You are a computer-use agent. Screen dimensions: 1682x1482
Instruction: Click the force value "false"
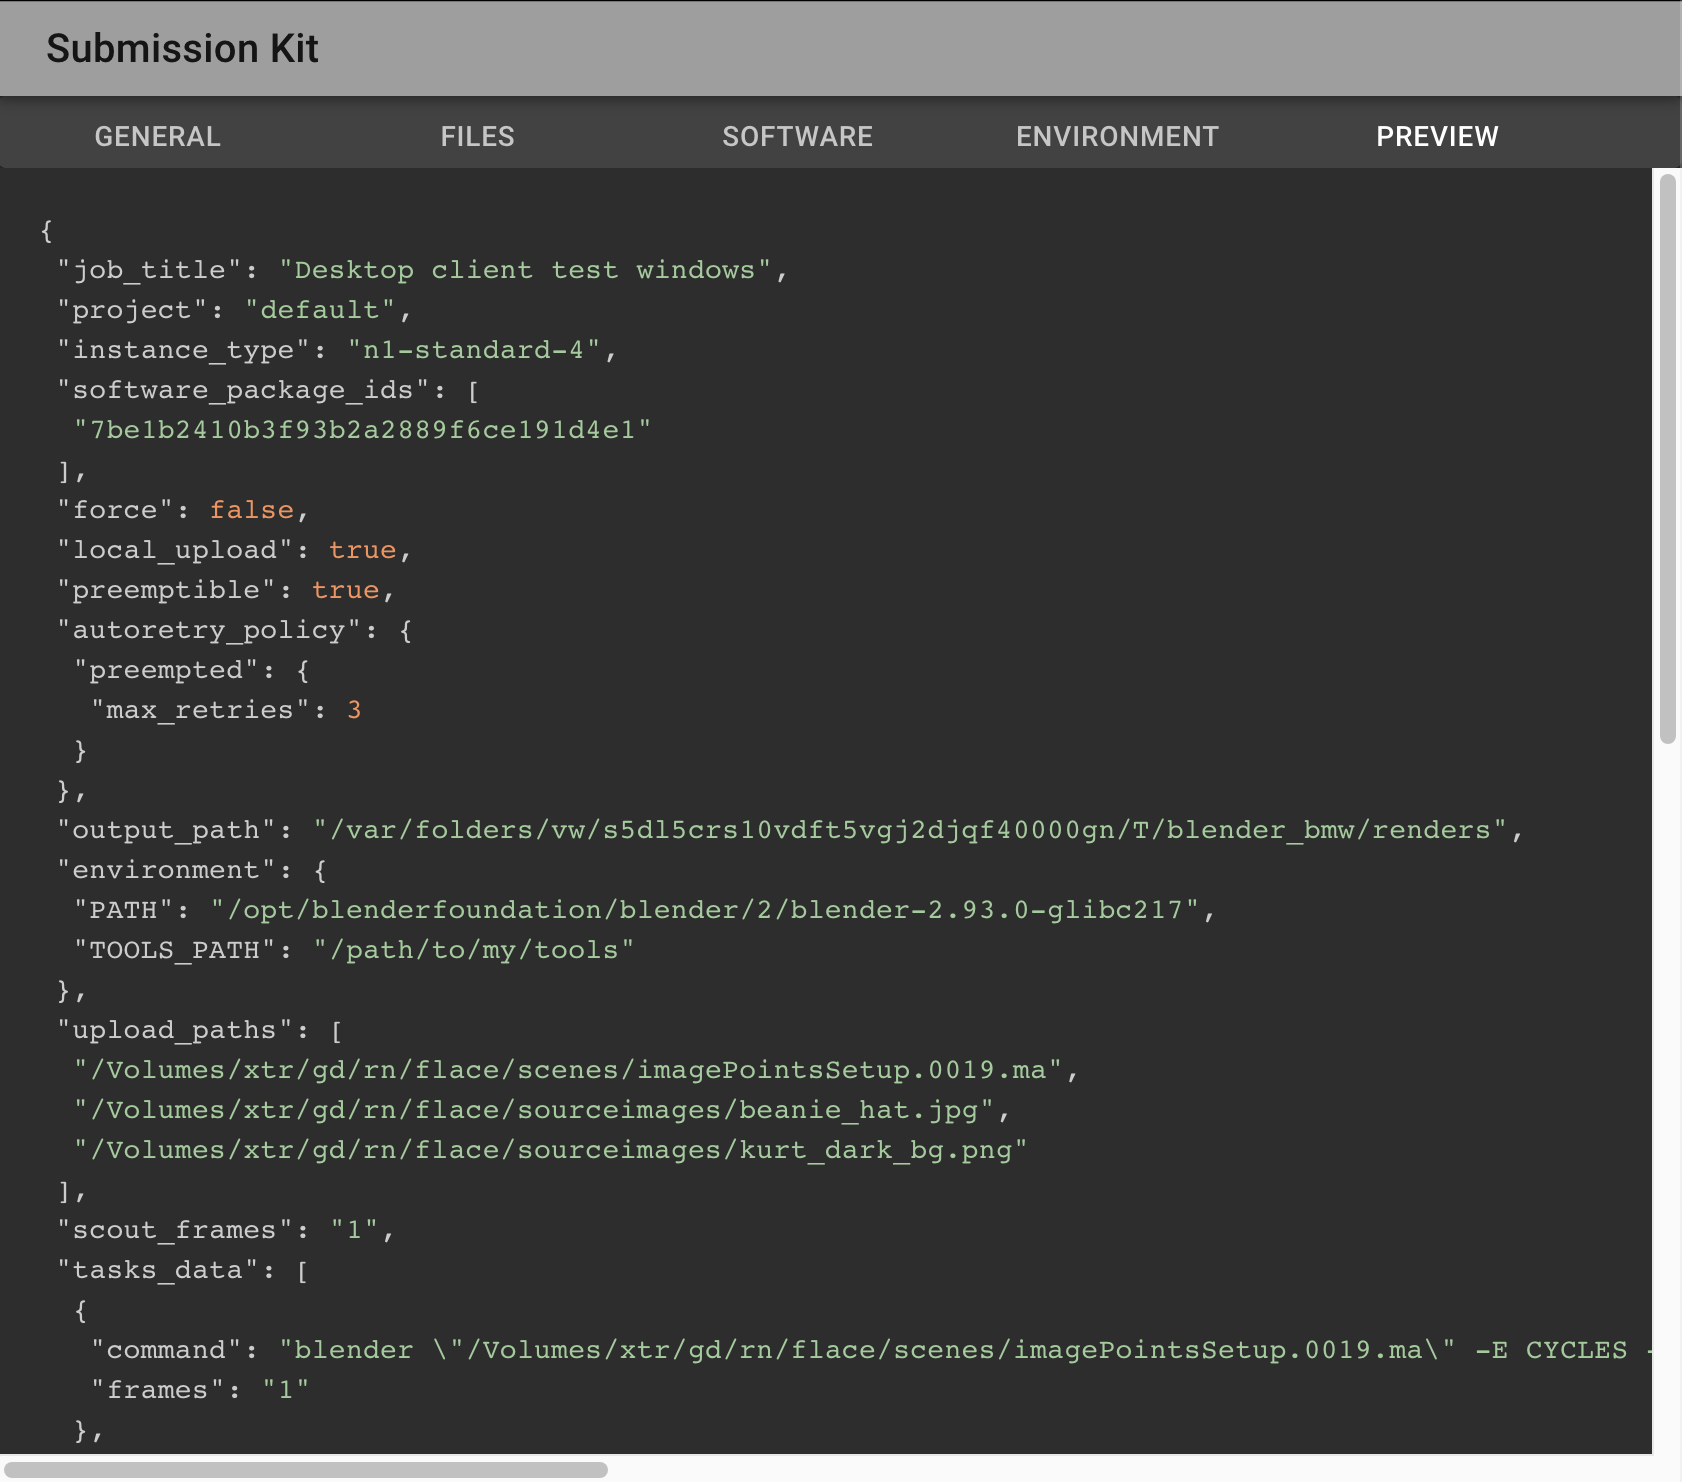coord(252,510)
